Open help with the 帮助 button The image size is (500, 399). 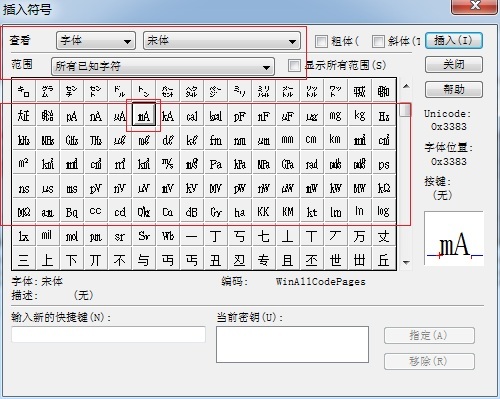454,89
